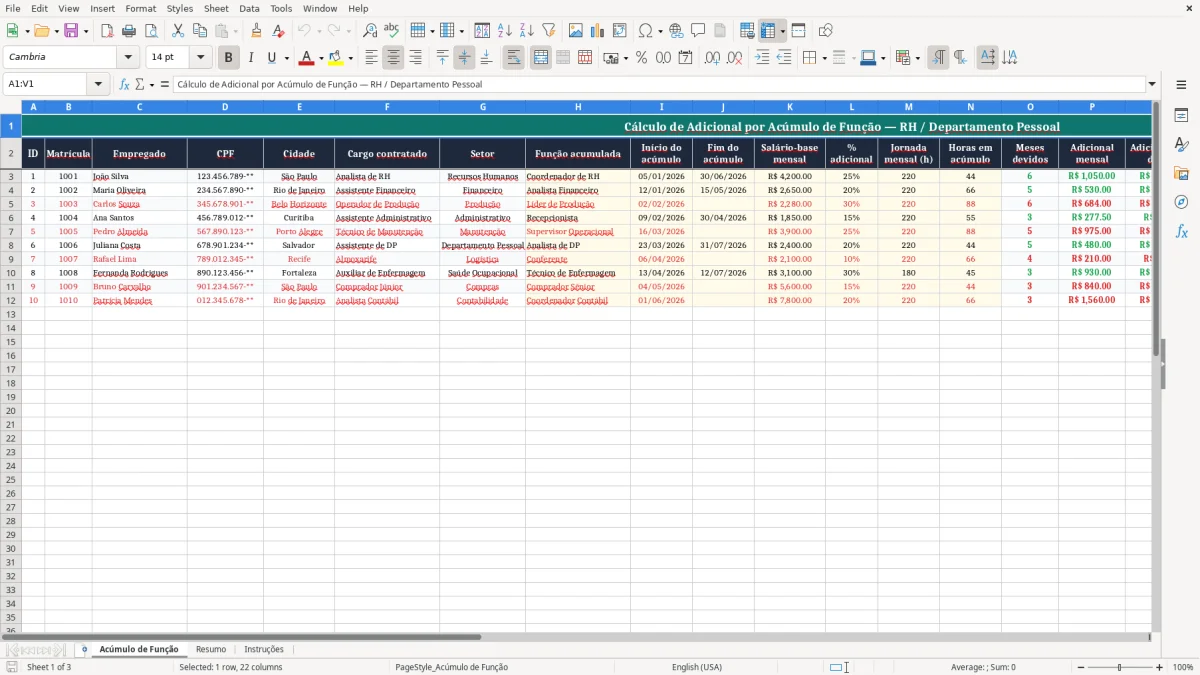The width and height of the screenshot is (1200, 675).
Task: Select the Clone Formatting brush
Action: coord(257,31)
